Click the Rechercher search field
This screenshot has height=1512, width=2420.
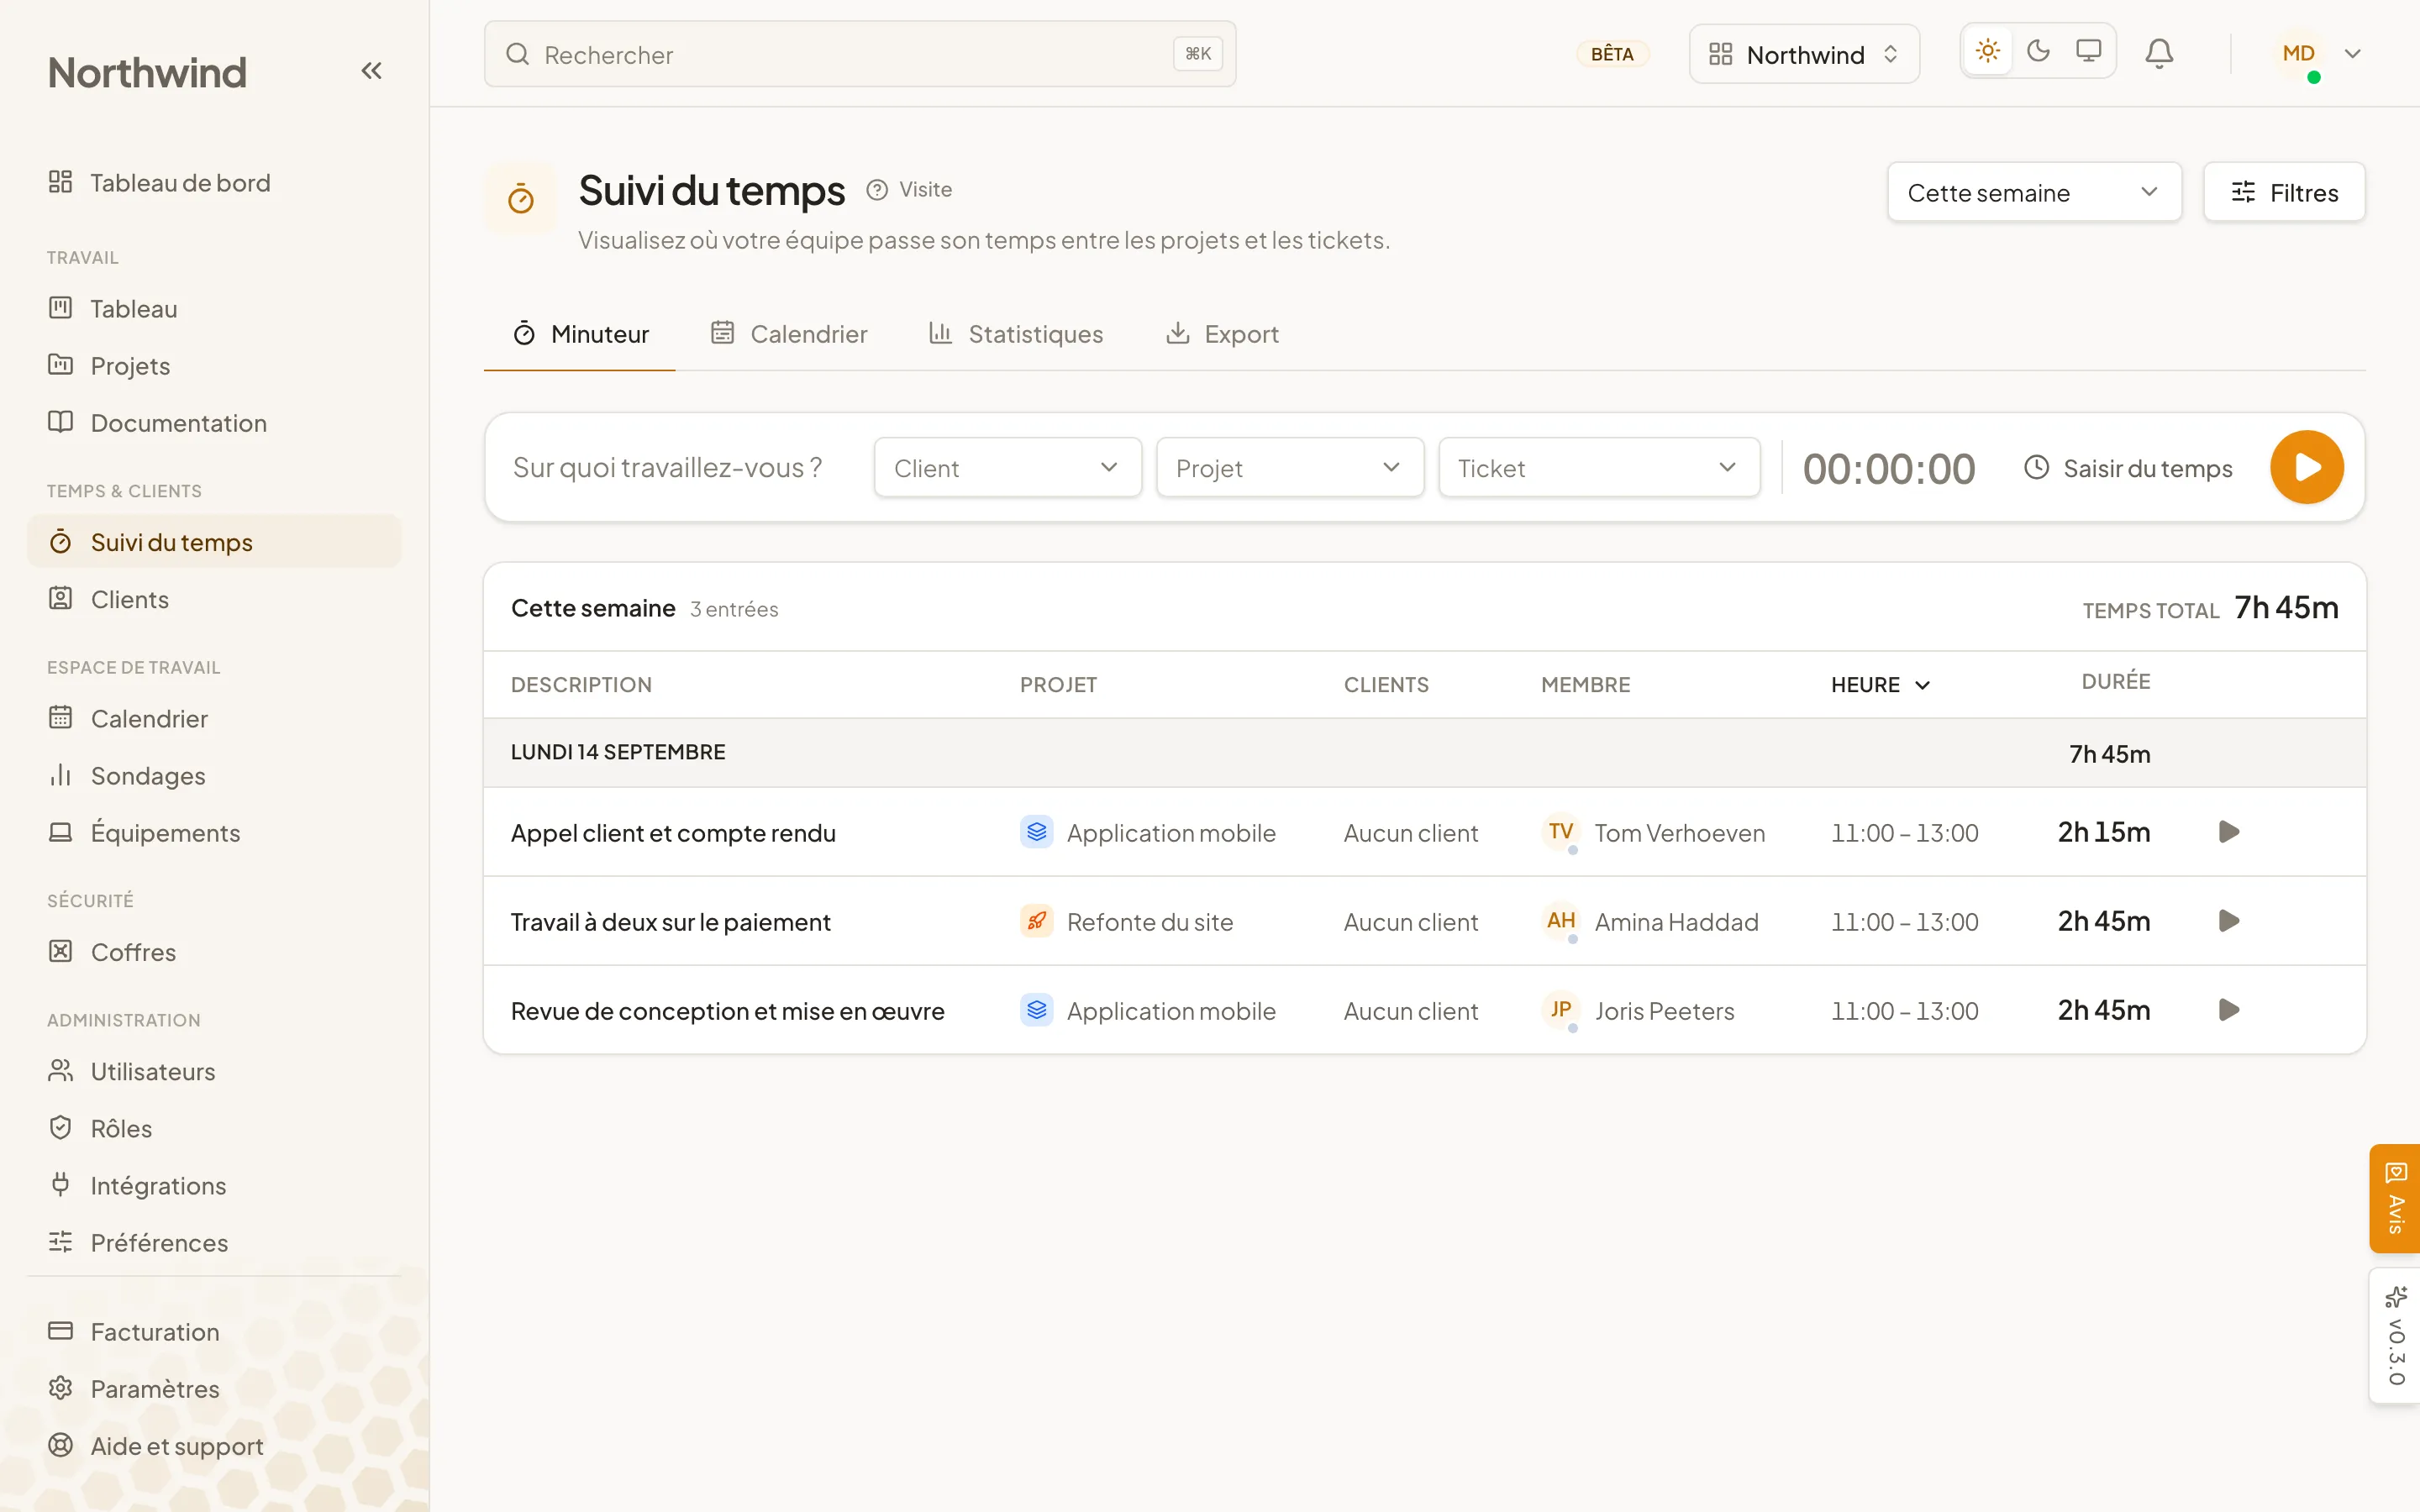(860, 54)
